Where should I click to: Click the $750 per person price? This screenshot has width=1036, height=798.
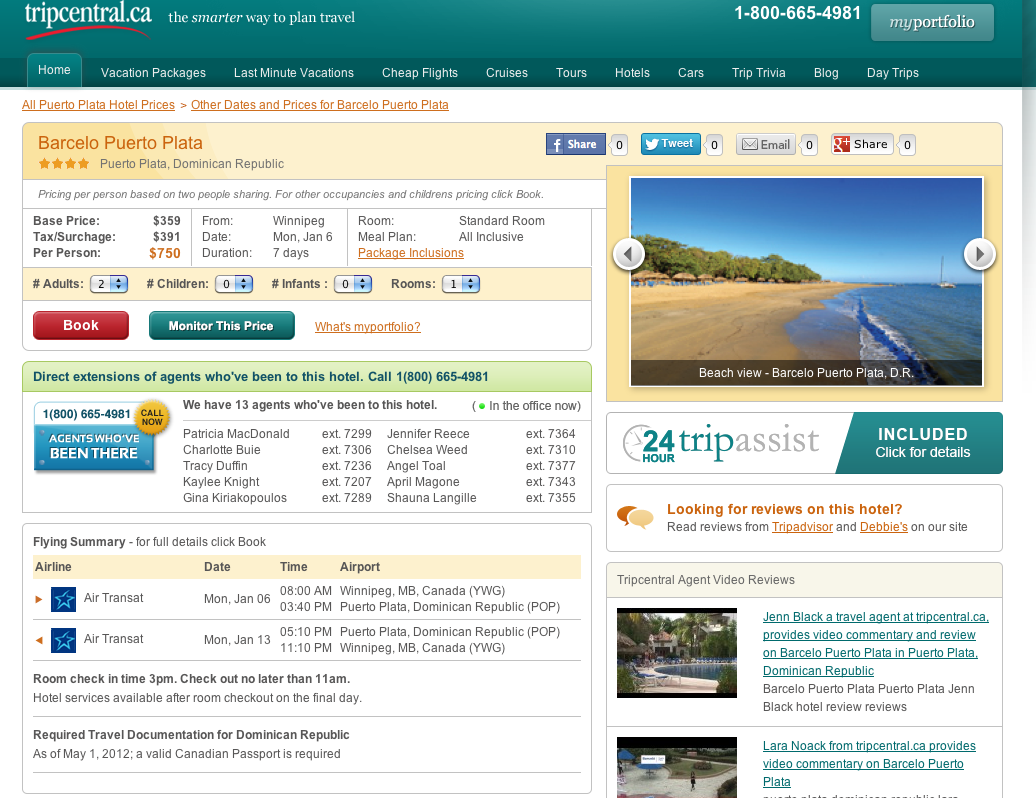[x=165, y=253]
